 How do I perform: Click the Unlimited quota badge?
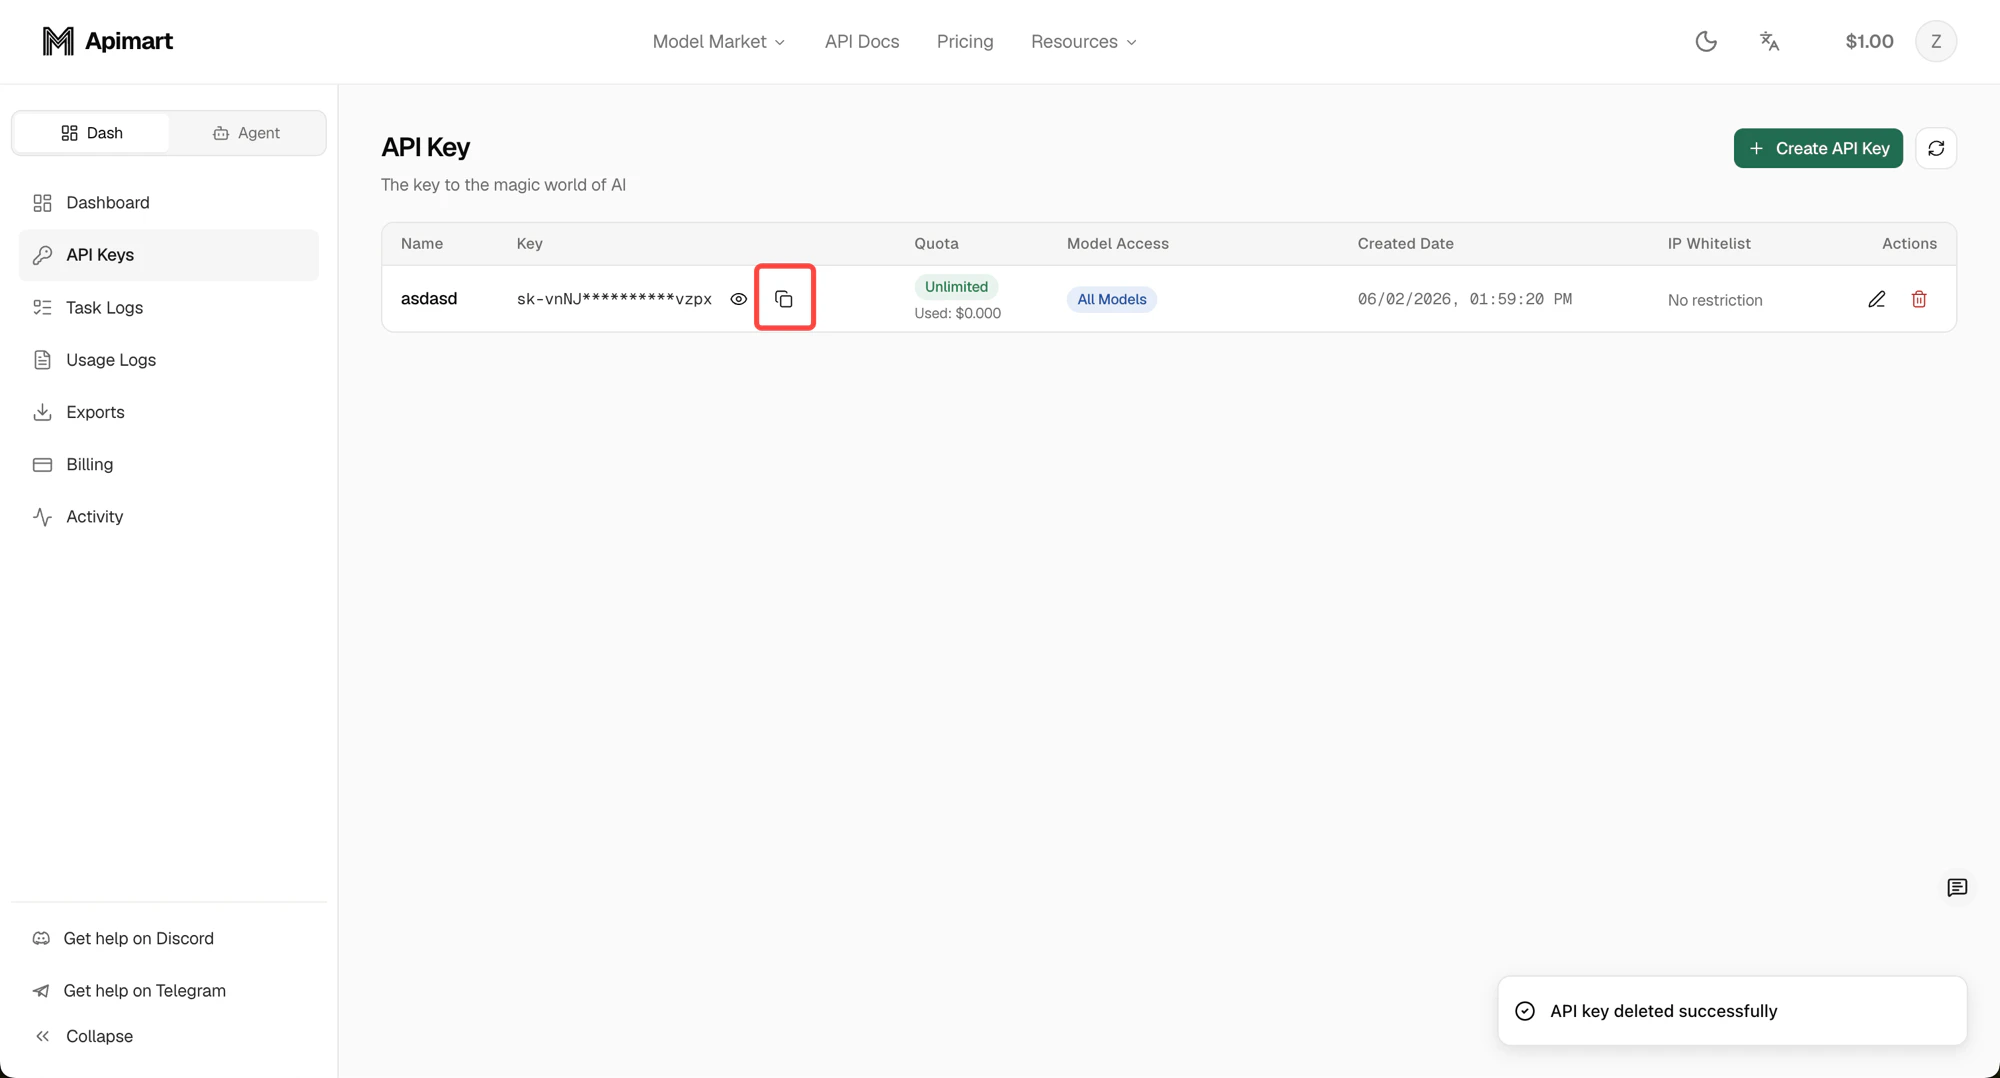pos(956,287)
